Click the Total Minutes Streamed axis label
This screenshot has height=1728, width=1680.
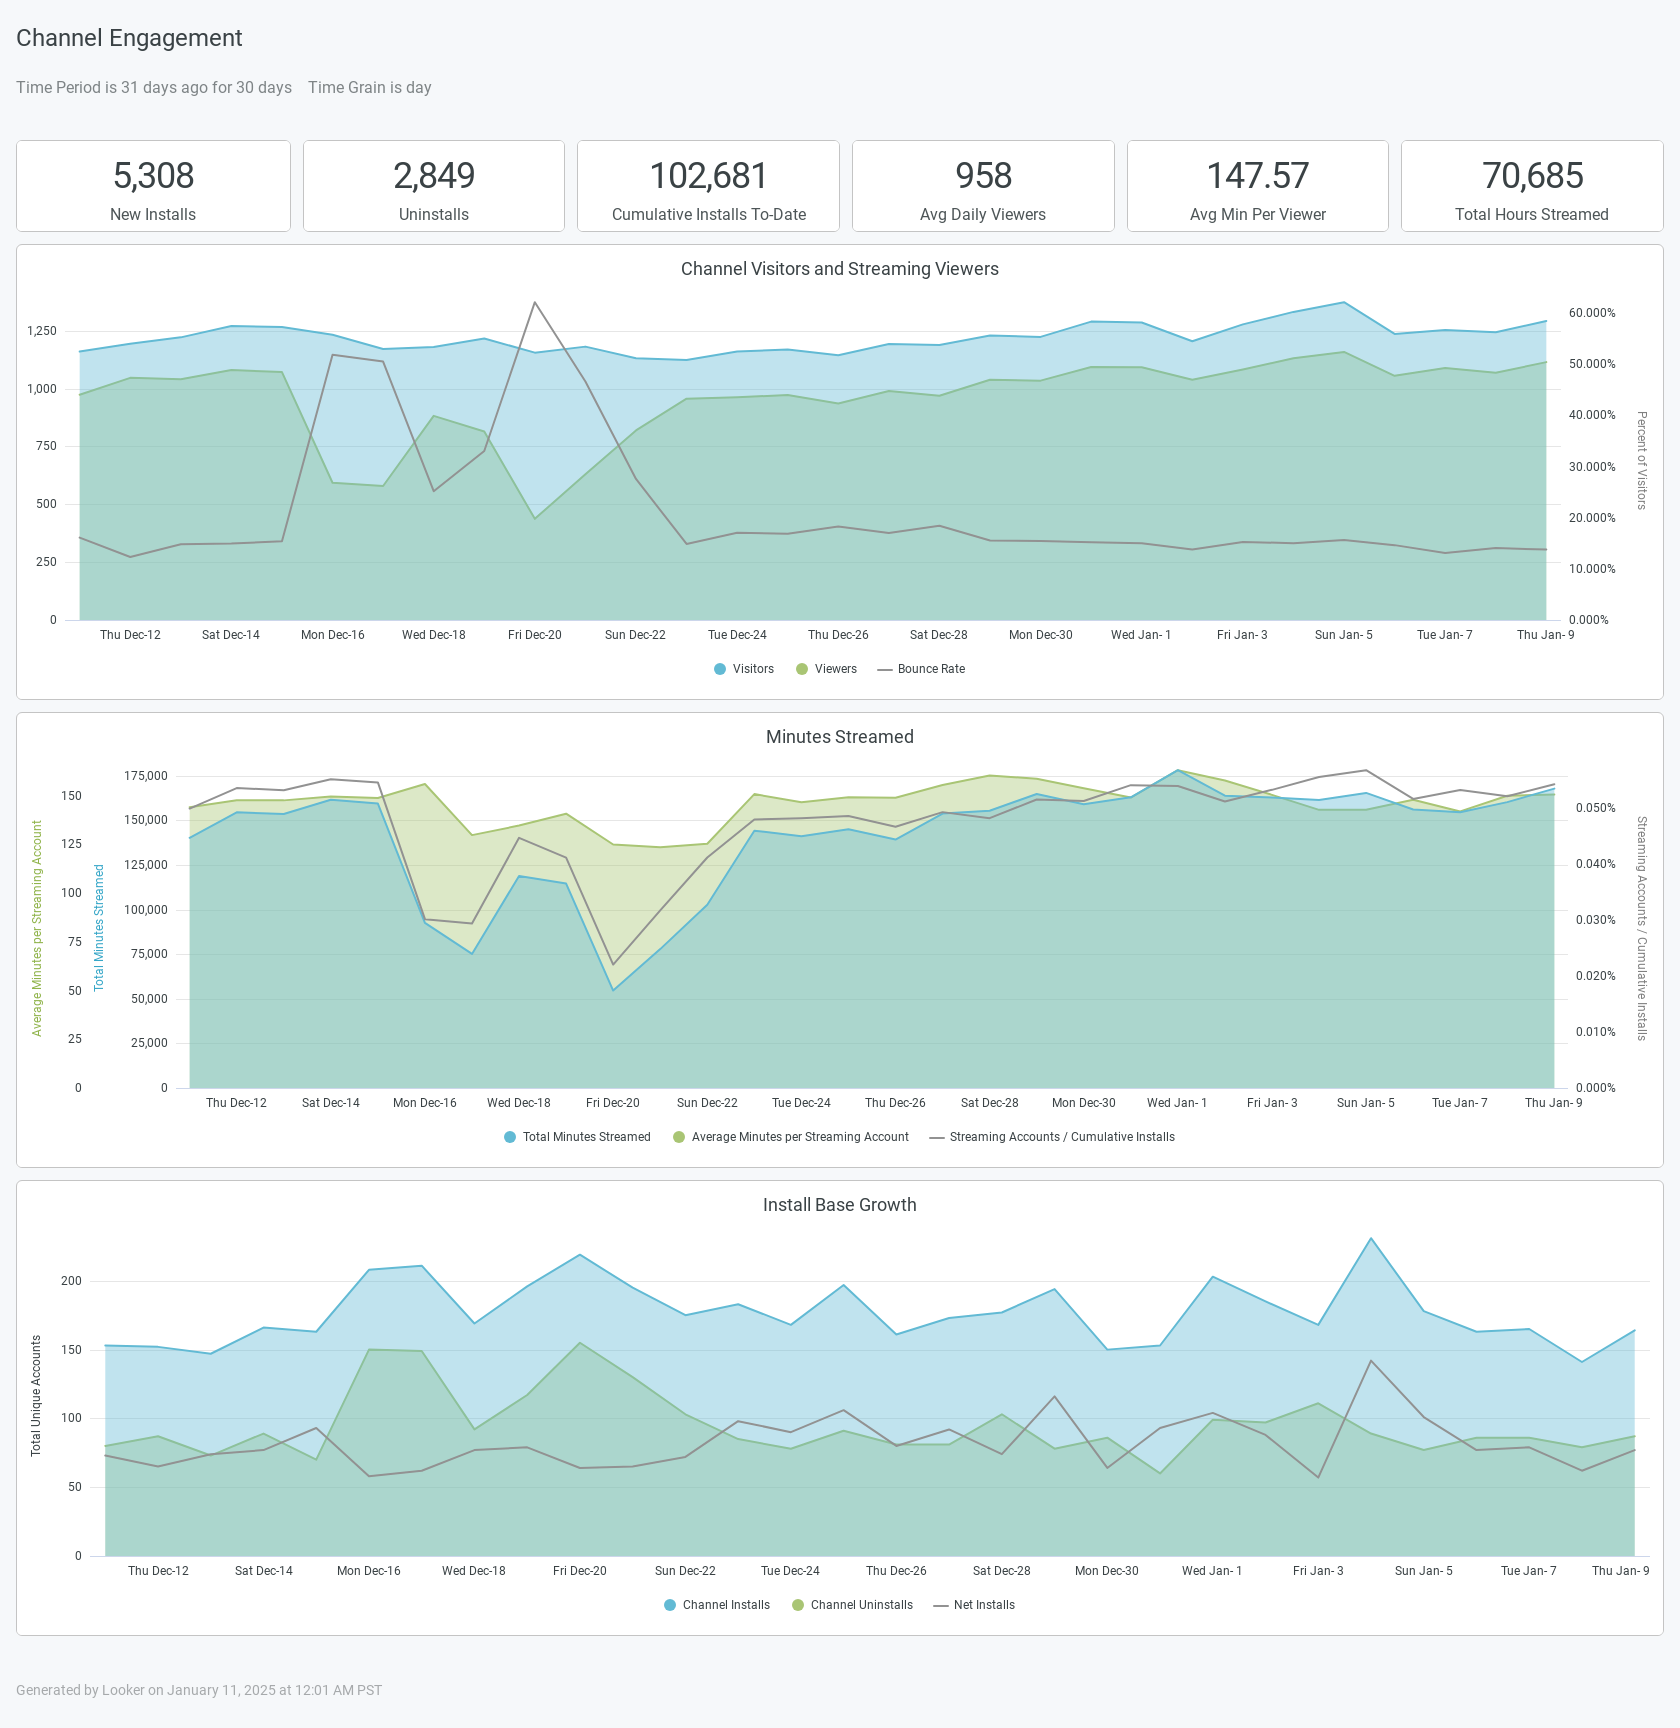pyautogui.click(x=99, y=928)
